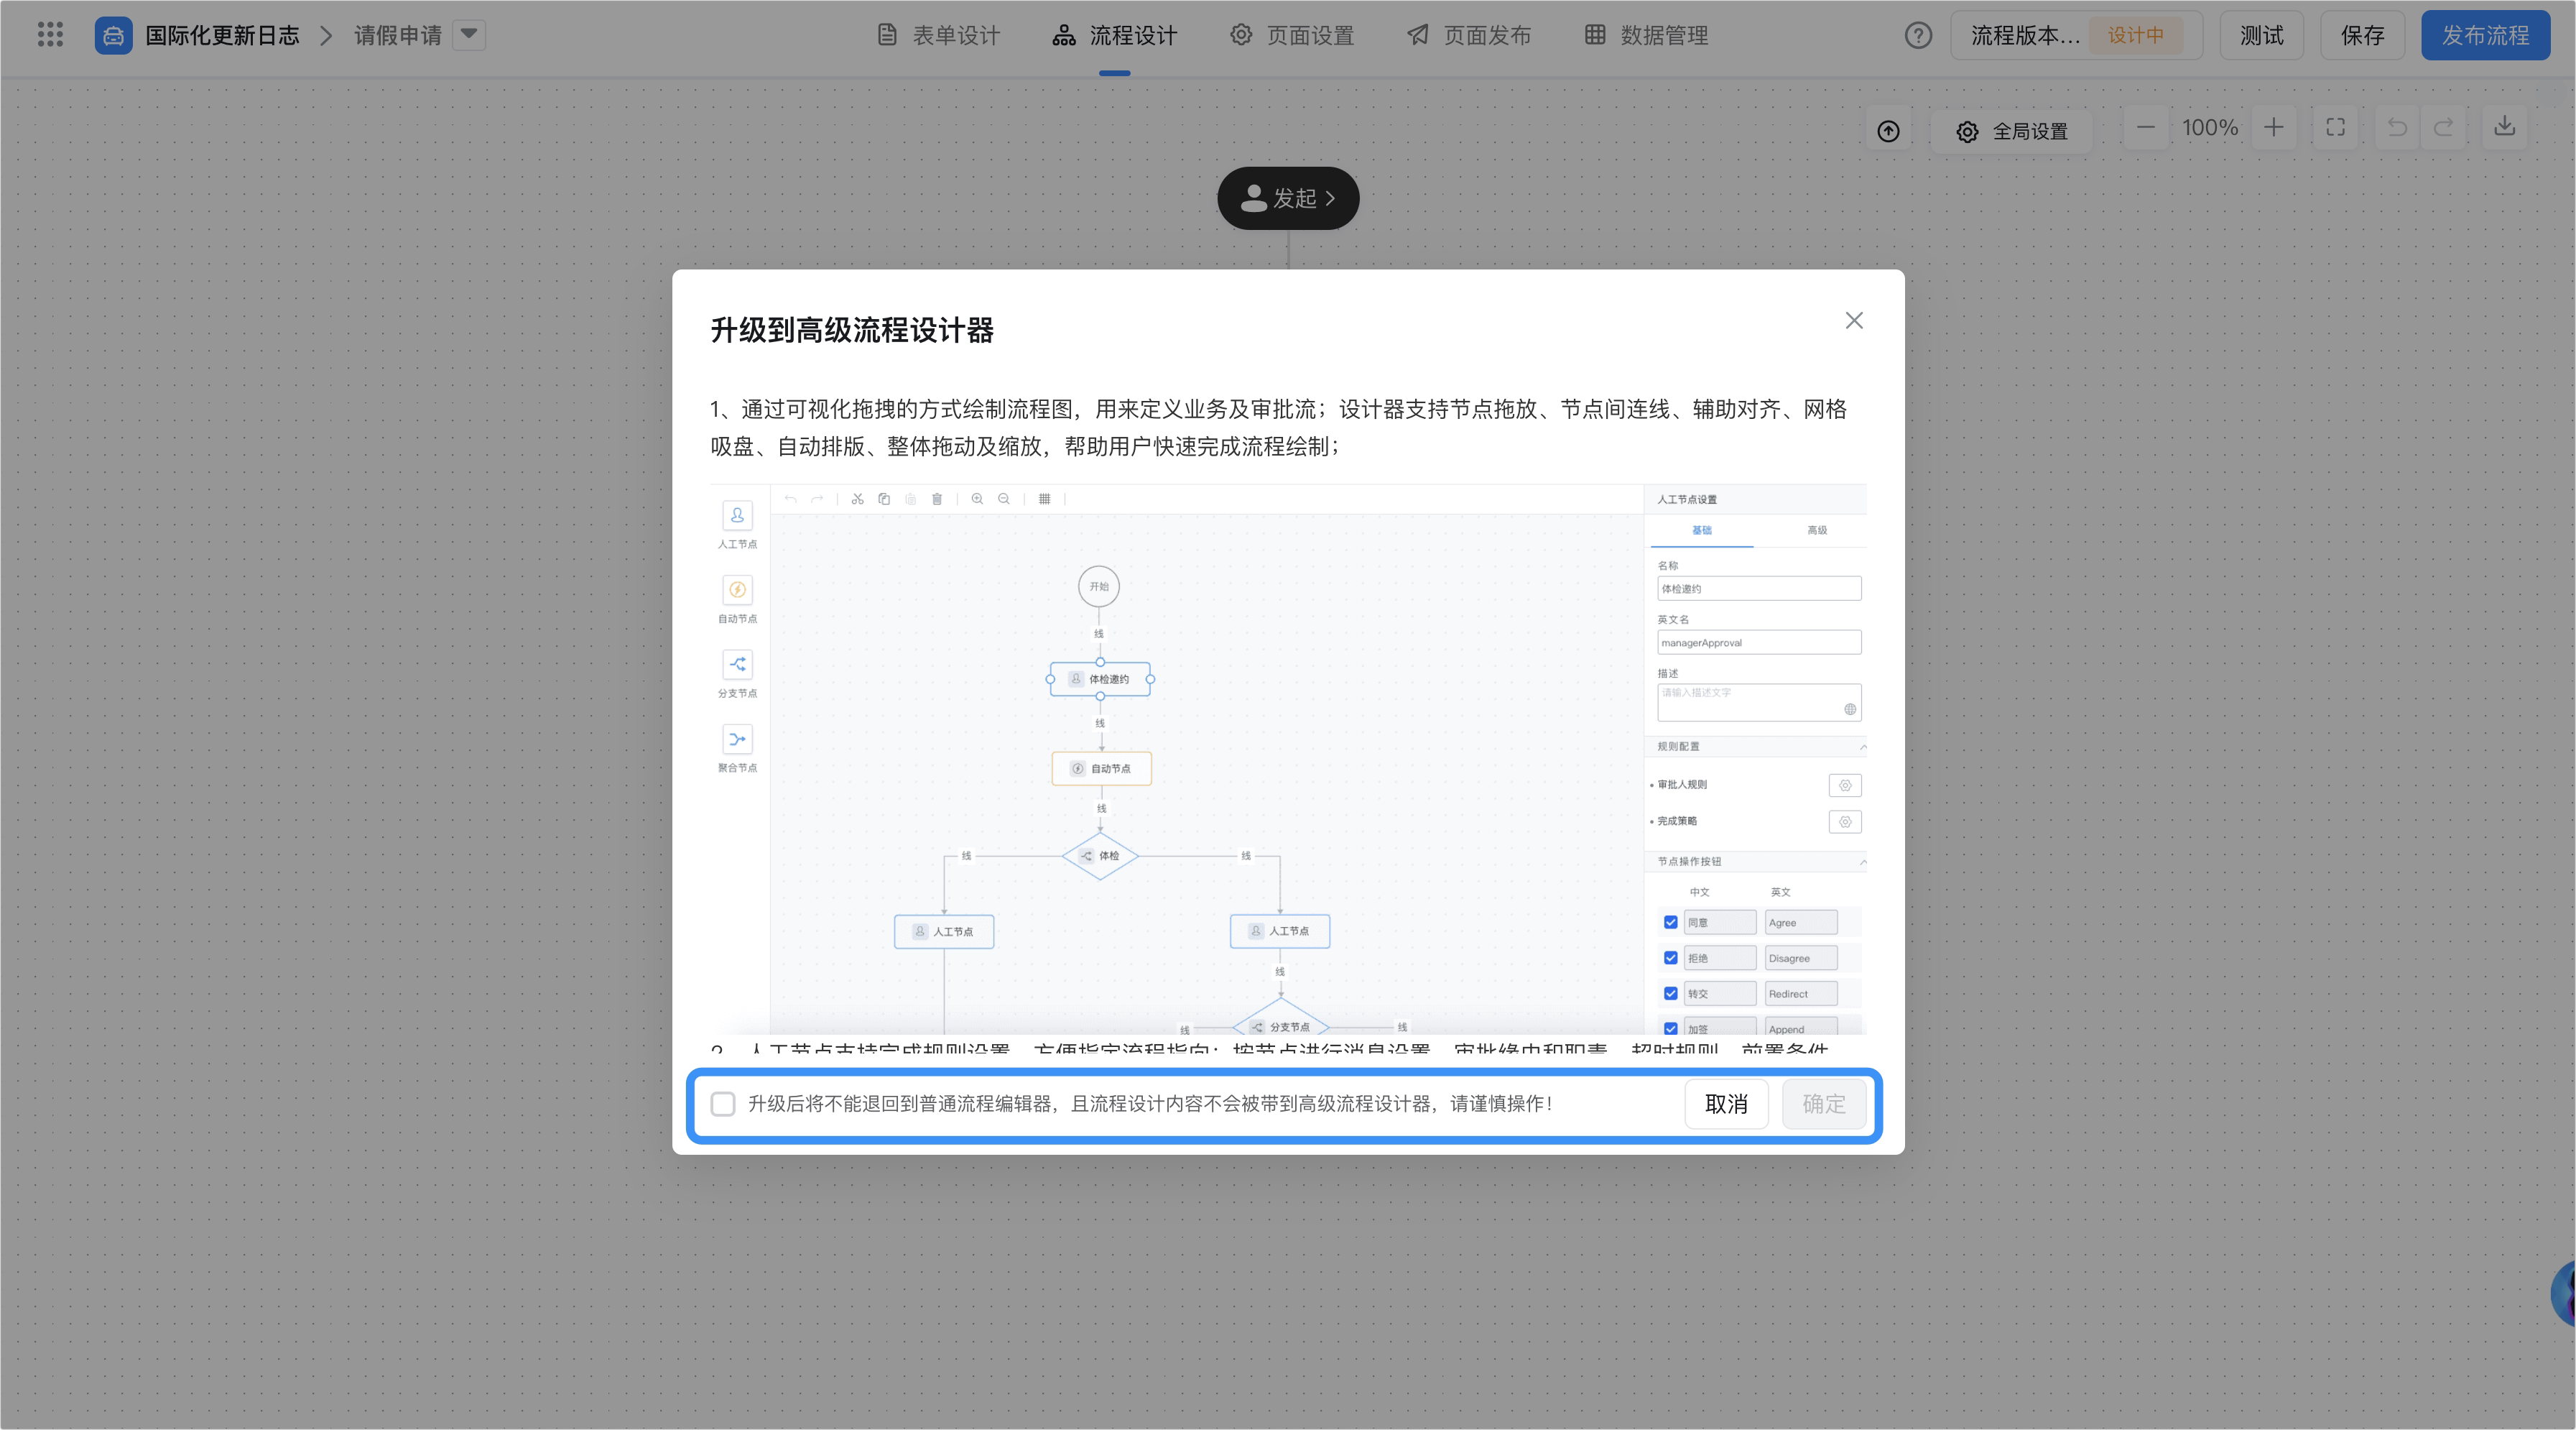This screenshot has height=1430, width=2576.
Task: Zoom out with the minus icon
Action: click(x=2146, y=128)
